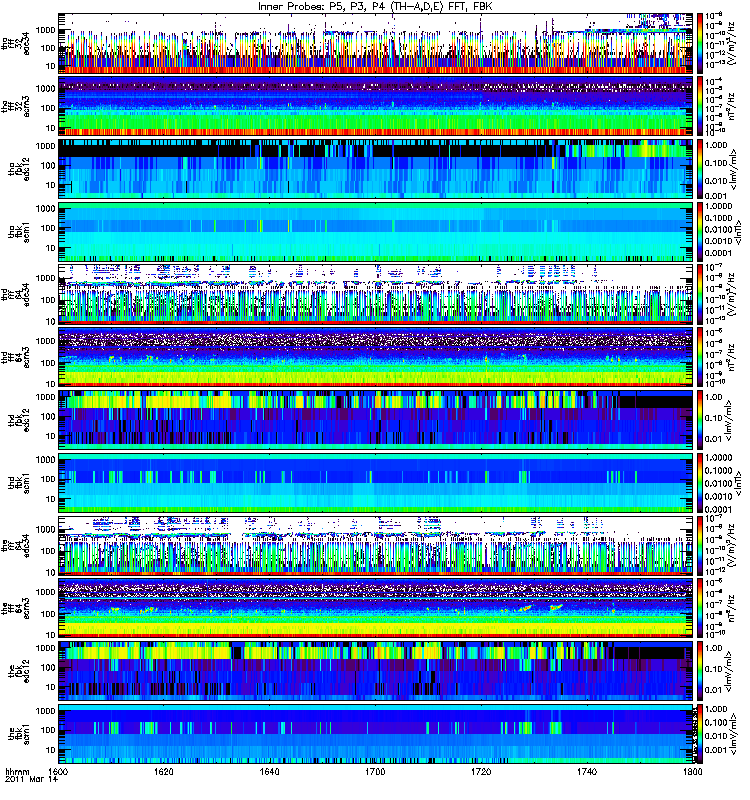Click the color bar of the fff scm3 panel
750x800 pixels.
pyautogui.click(x=699, y=608)
